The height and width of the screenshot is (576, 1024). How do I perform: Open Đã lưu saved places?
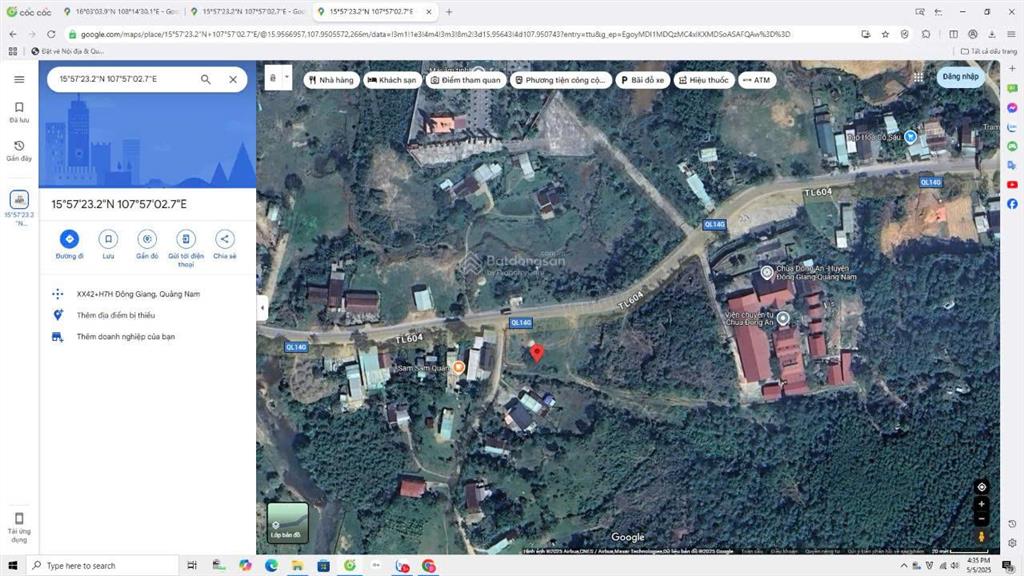coord(19,111)
